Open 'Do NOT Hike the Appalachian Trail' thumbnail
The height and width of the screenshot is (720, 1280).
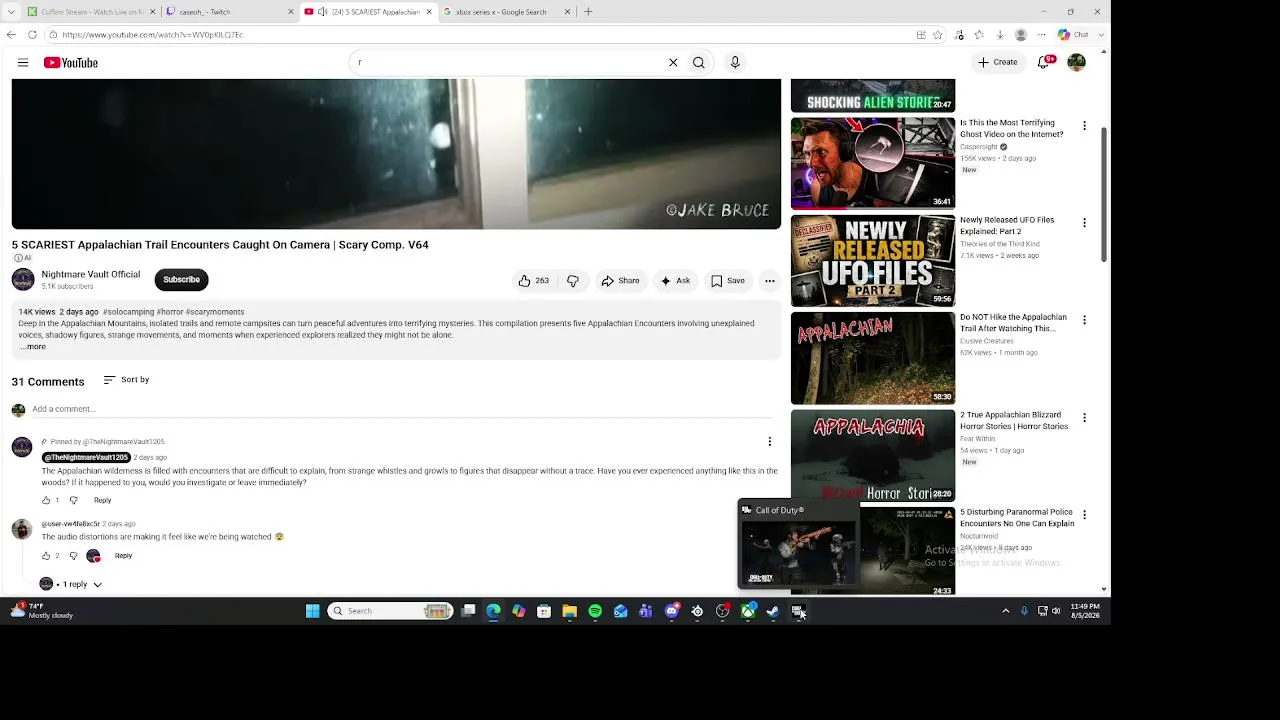[873, 358]
